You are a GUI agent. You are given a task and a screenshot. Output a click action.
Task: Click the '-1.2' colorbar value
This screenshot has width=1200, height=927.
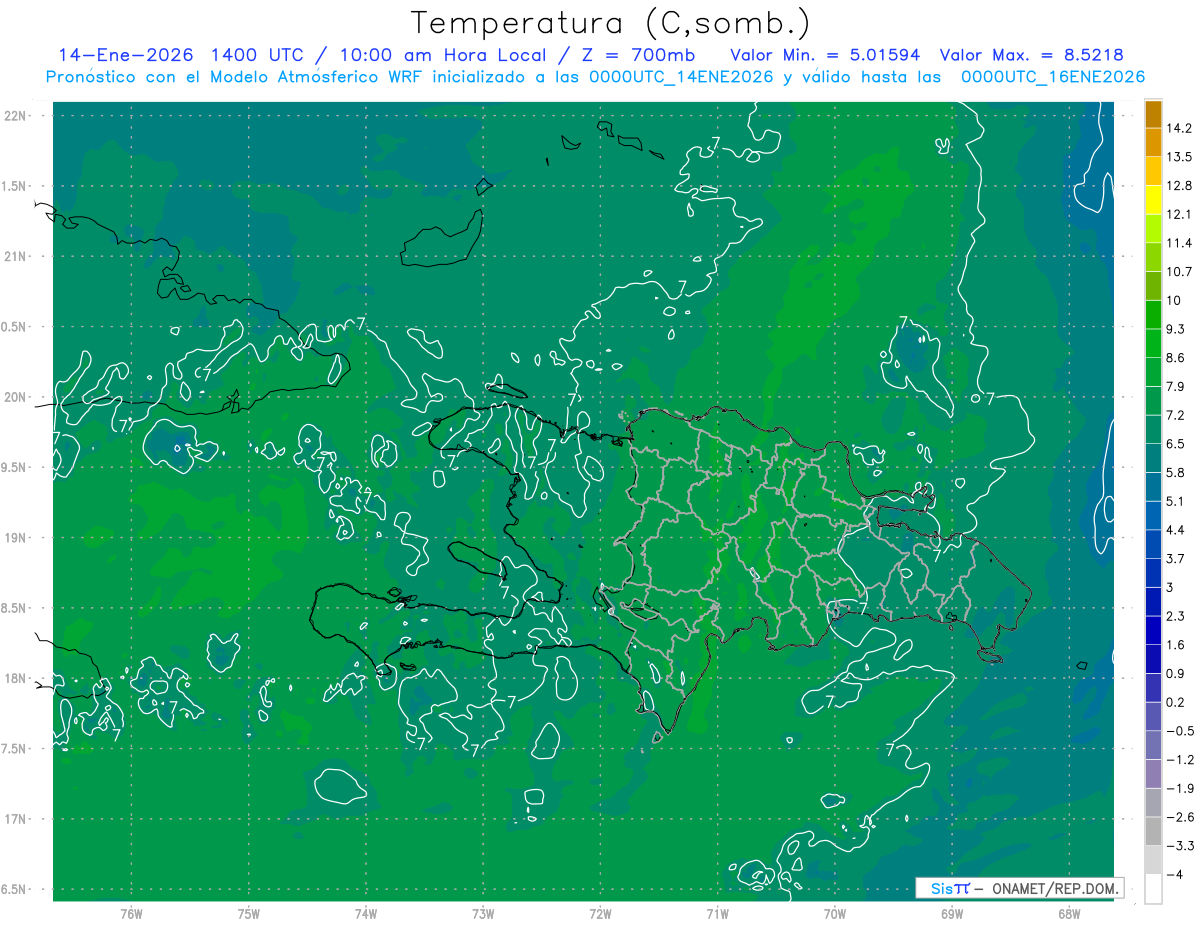tap(1179, 760)
